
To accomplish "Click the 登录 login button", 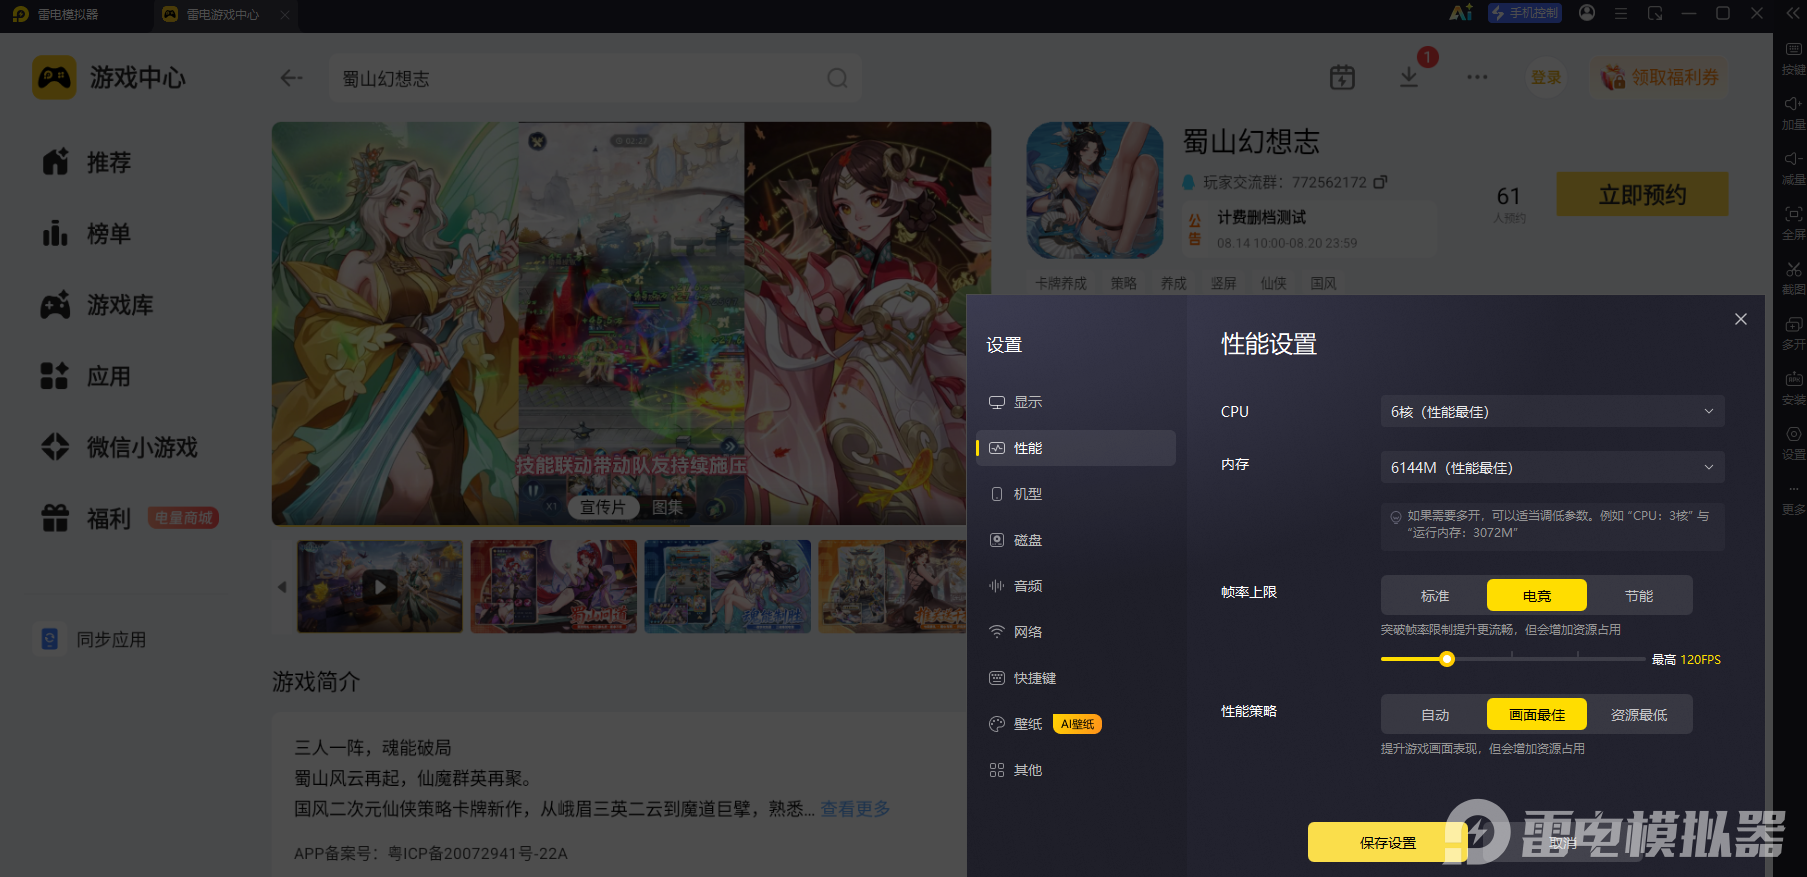I will (1546, 77).
